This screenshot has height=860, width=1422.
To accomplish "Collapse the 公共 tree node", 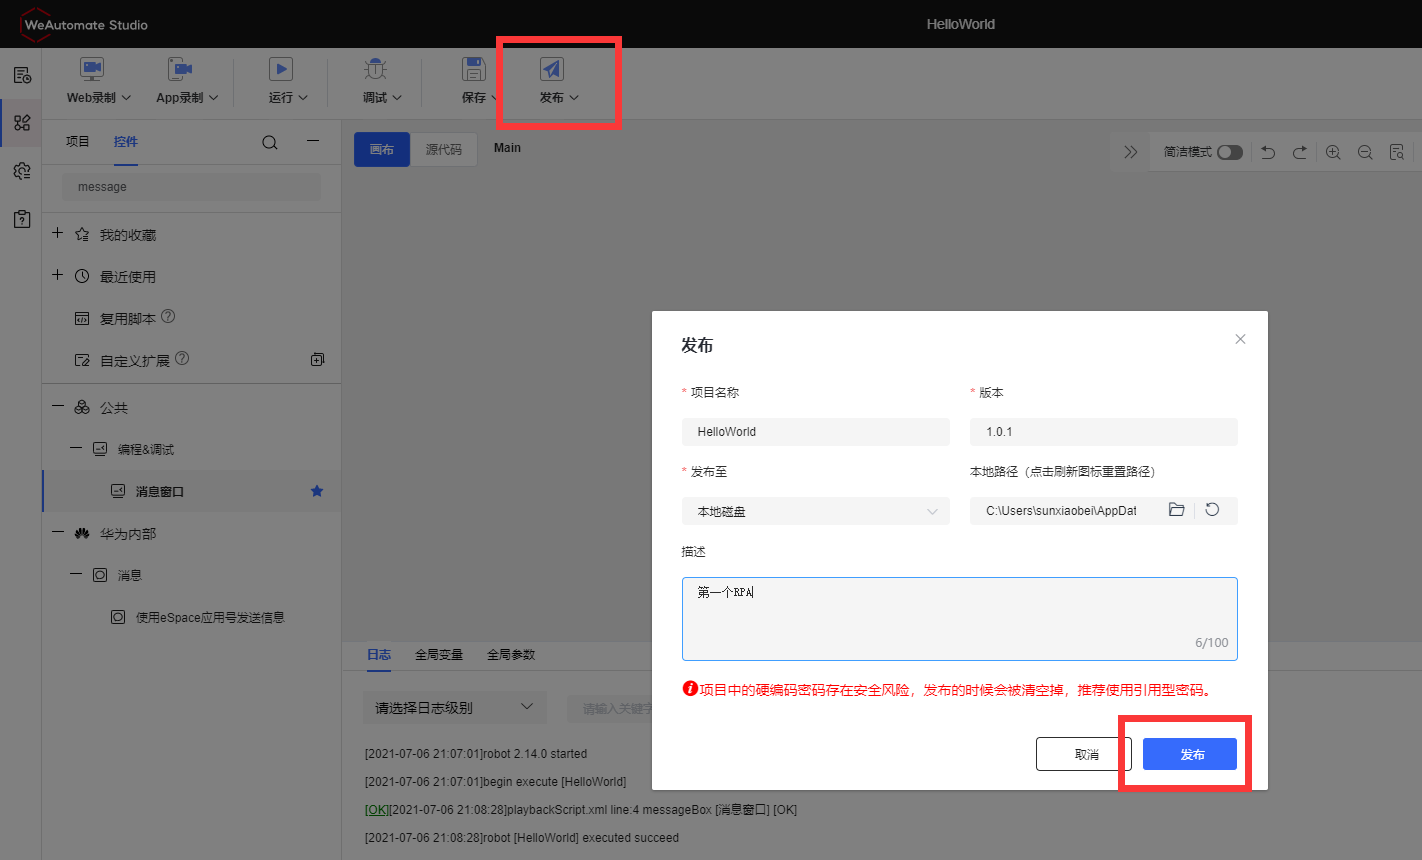I will coord(57,407).
